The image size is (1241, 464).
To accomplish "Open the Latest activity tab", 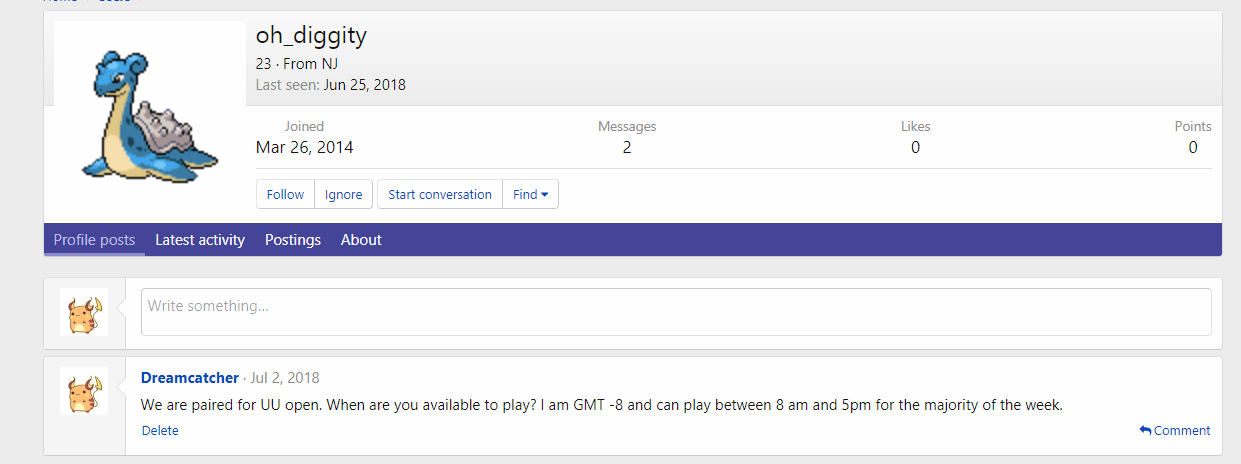I will (x=200, y=240).
